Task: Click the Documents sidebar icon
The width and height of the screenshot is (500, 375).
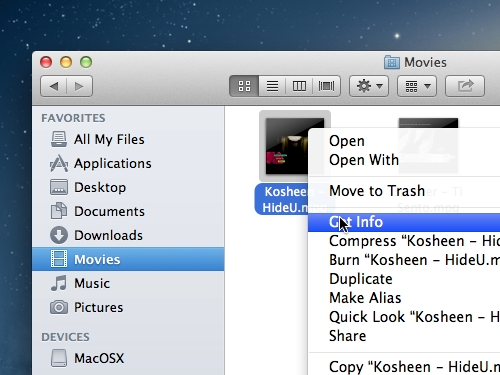Action: click(x=59, y=211)
